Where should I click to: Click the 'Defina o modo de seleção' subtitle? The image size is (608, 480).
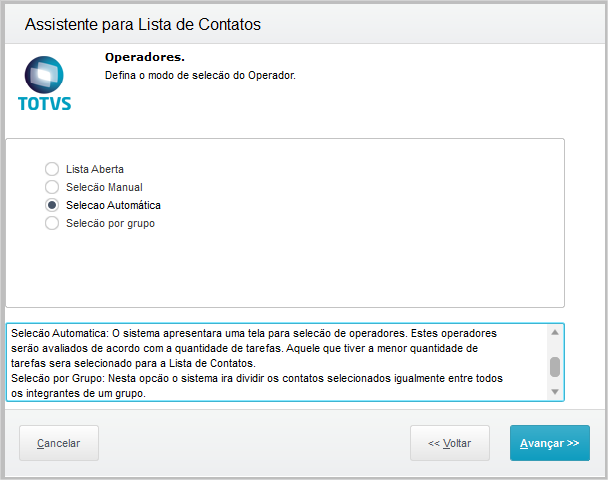coord(200,75)
